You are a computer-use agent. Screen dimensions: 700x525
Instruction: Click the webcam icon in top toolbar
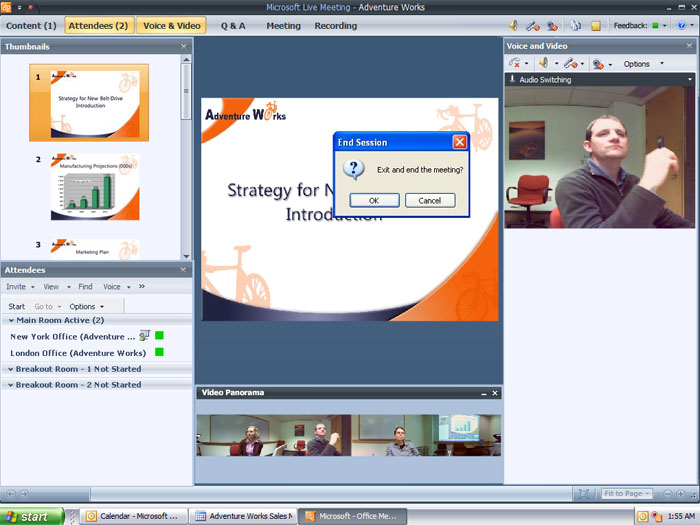coord(552,26)
